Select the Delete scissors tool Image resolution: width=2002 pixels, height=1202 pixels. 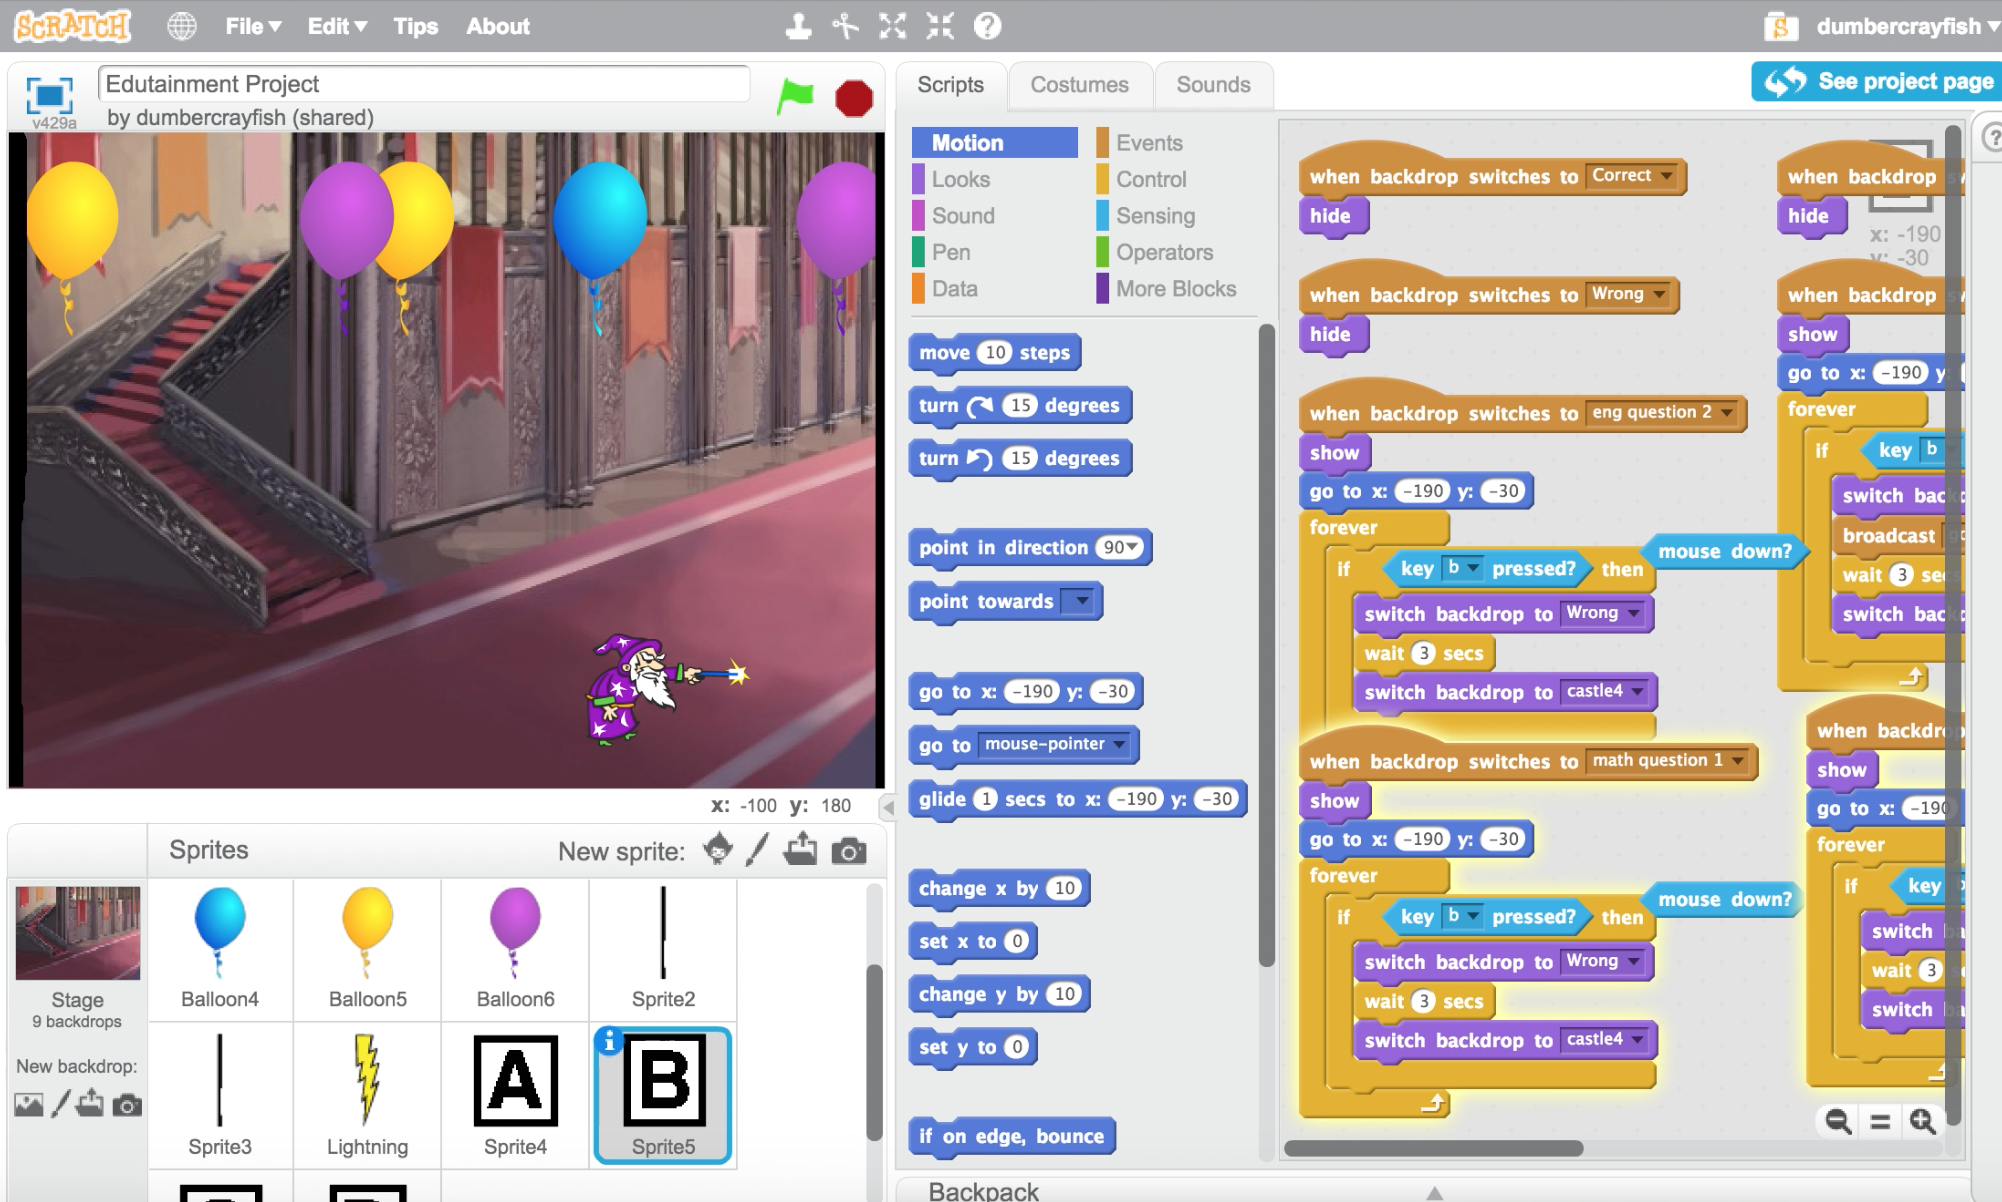coord(845,26)
